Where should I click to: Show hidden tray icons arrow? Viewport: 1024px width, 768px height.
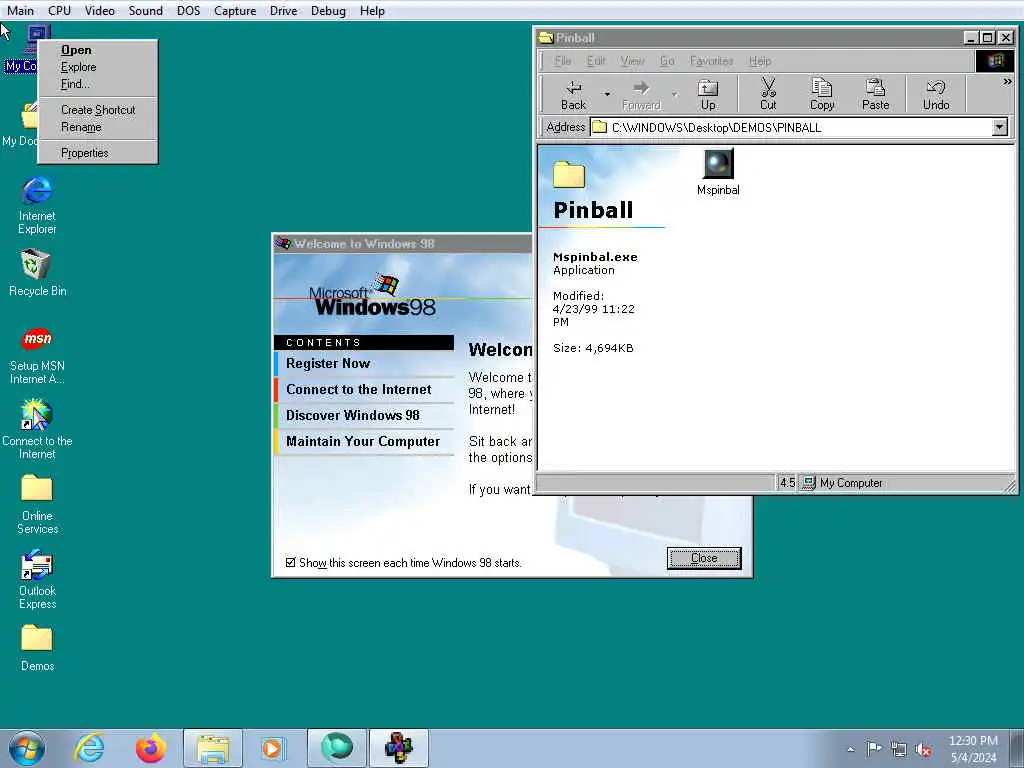(x=850, y=749)
